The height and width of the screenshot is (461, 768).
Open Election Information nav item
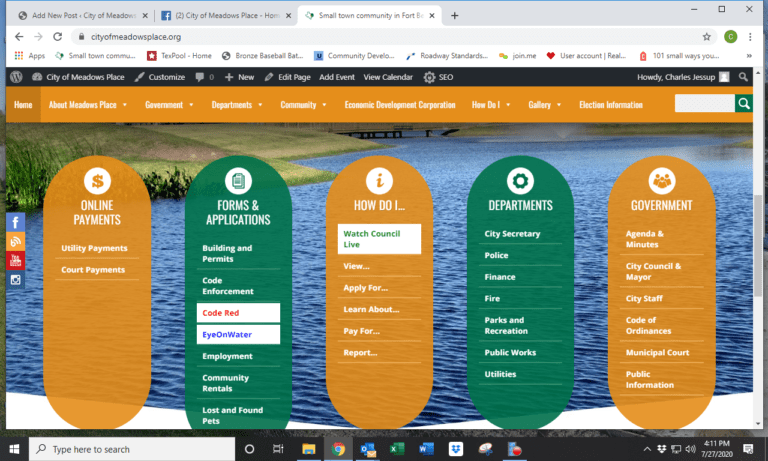(611, 105)
